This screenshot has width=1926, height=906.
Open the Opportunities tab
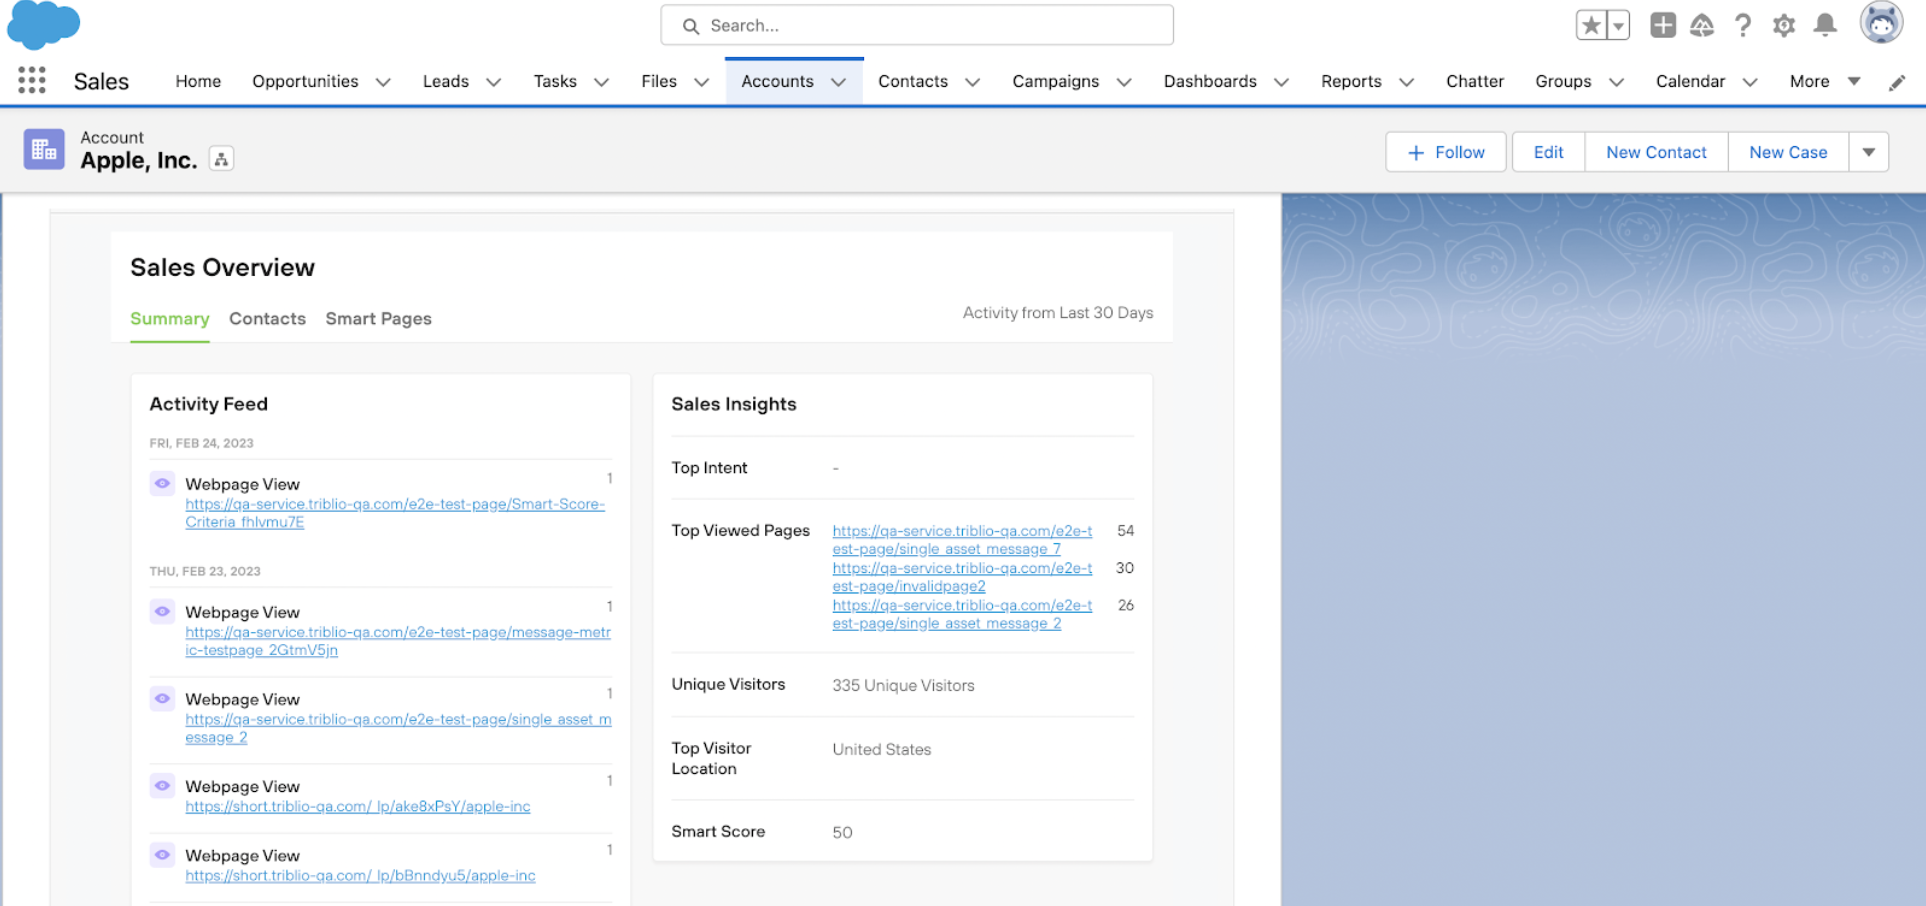click(305, 81)
